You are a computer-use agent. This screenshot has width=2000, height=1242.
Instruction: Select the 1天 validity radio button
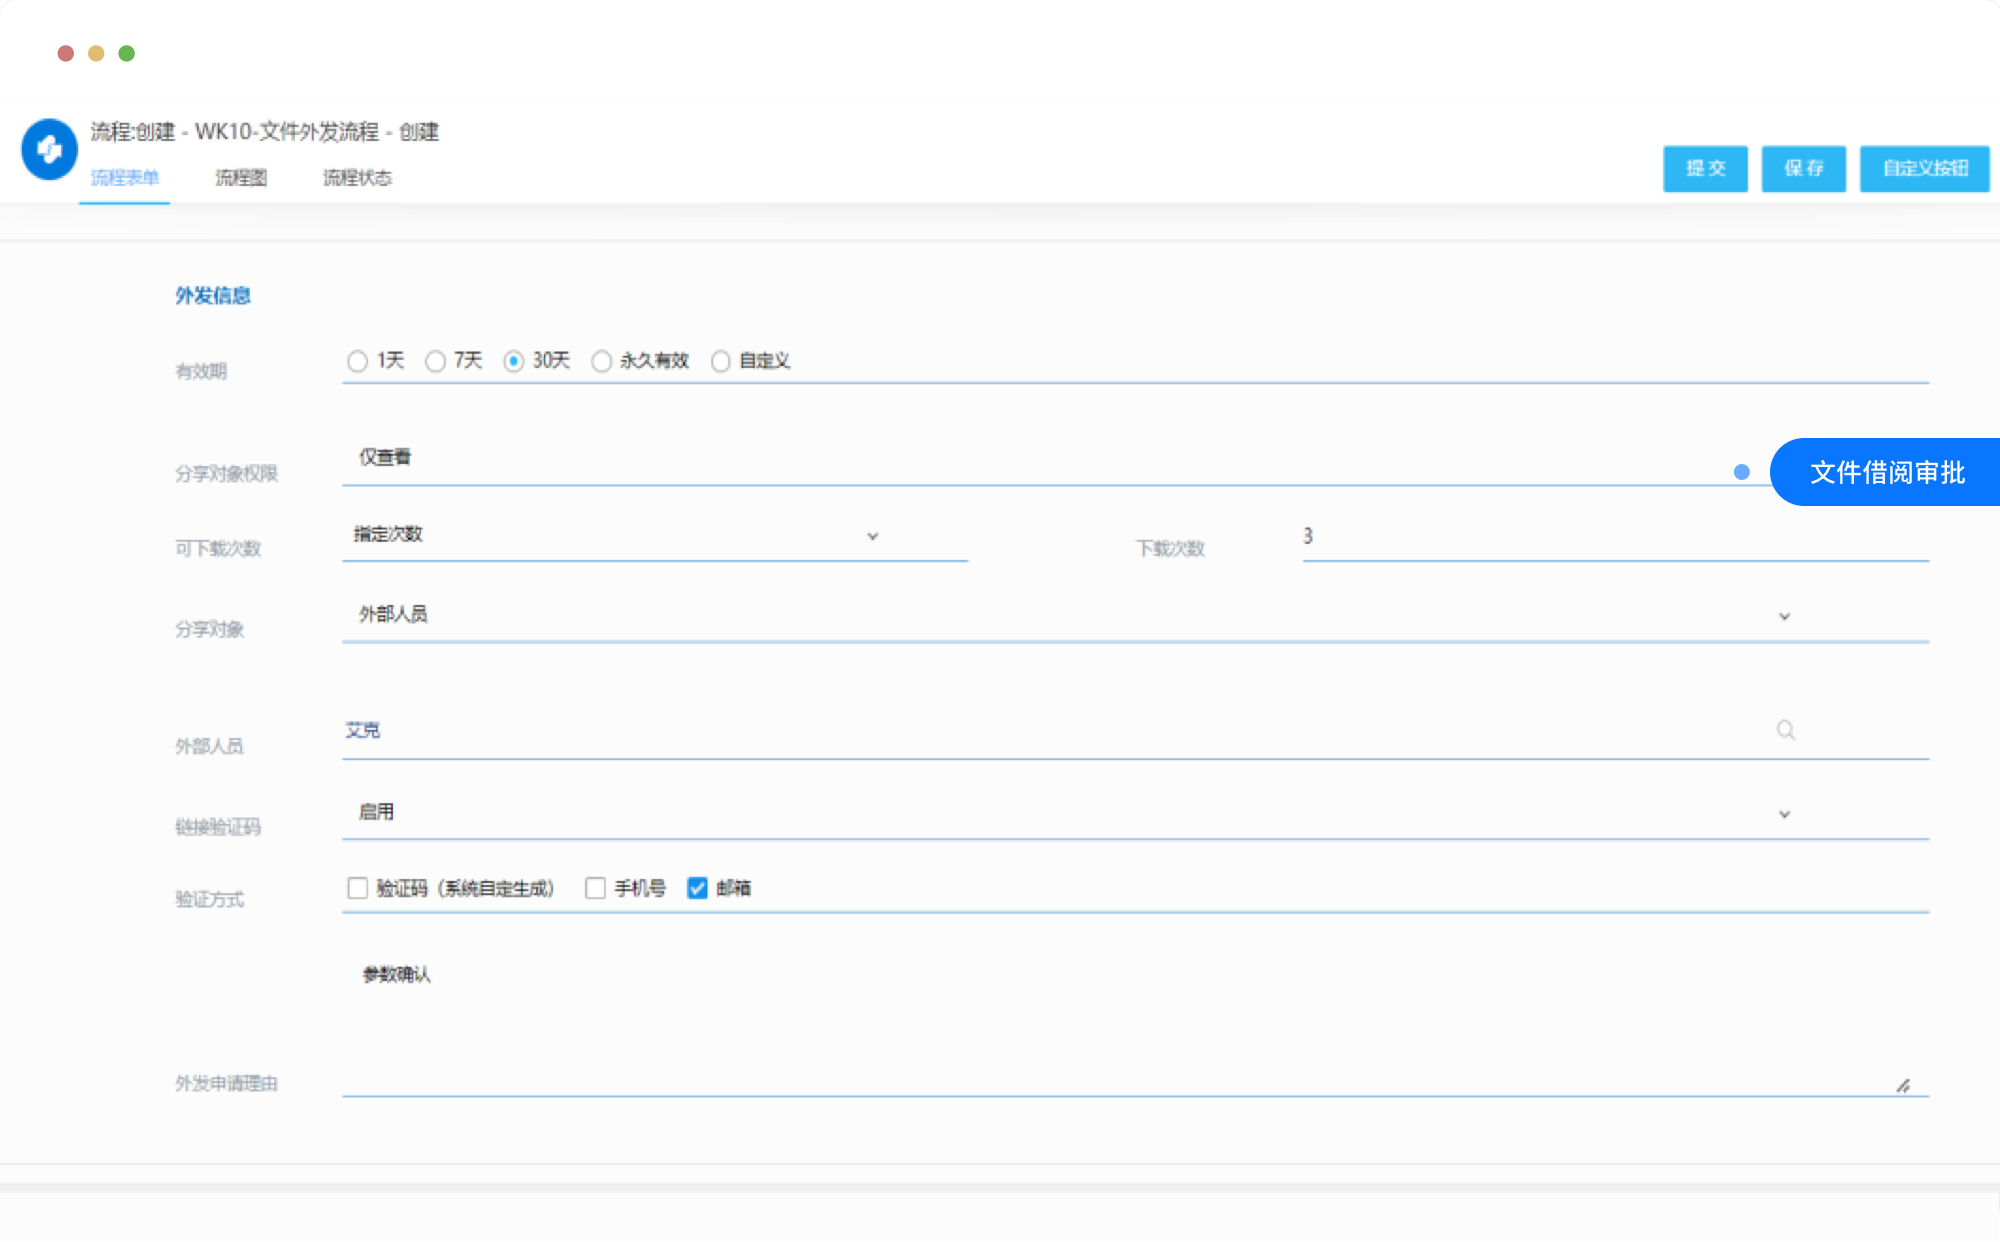[x=357, y=361]
